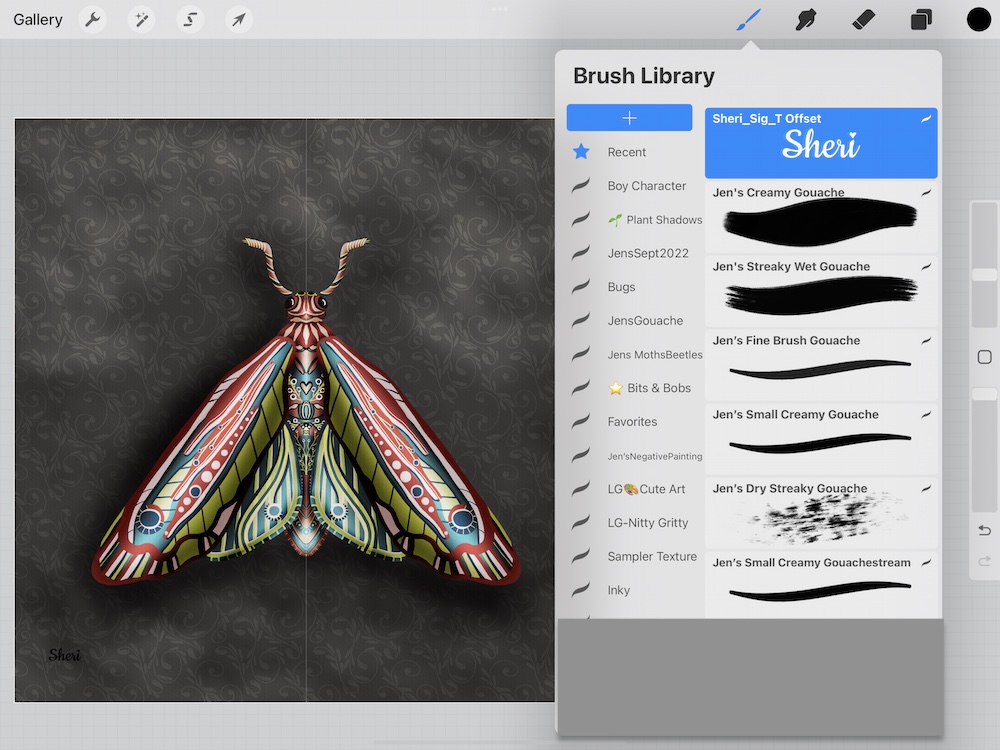Switch to the Favorites brush set

pyautogui.click(x=630, y=421)
